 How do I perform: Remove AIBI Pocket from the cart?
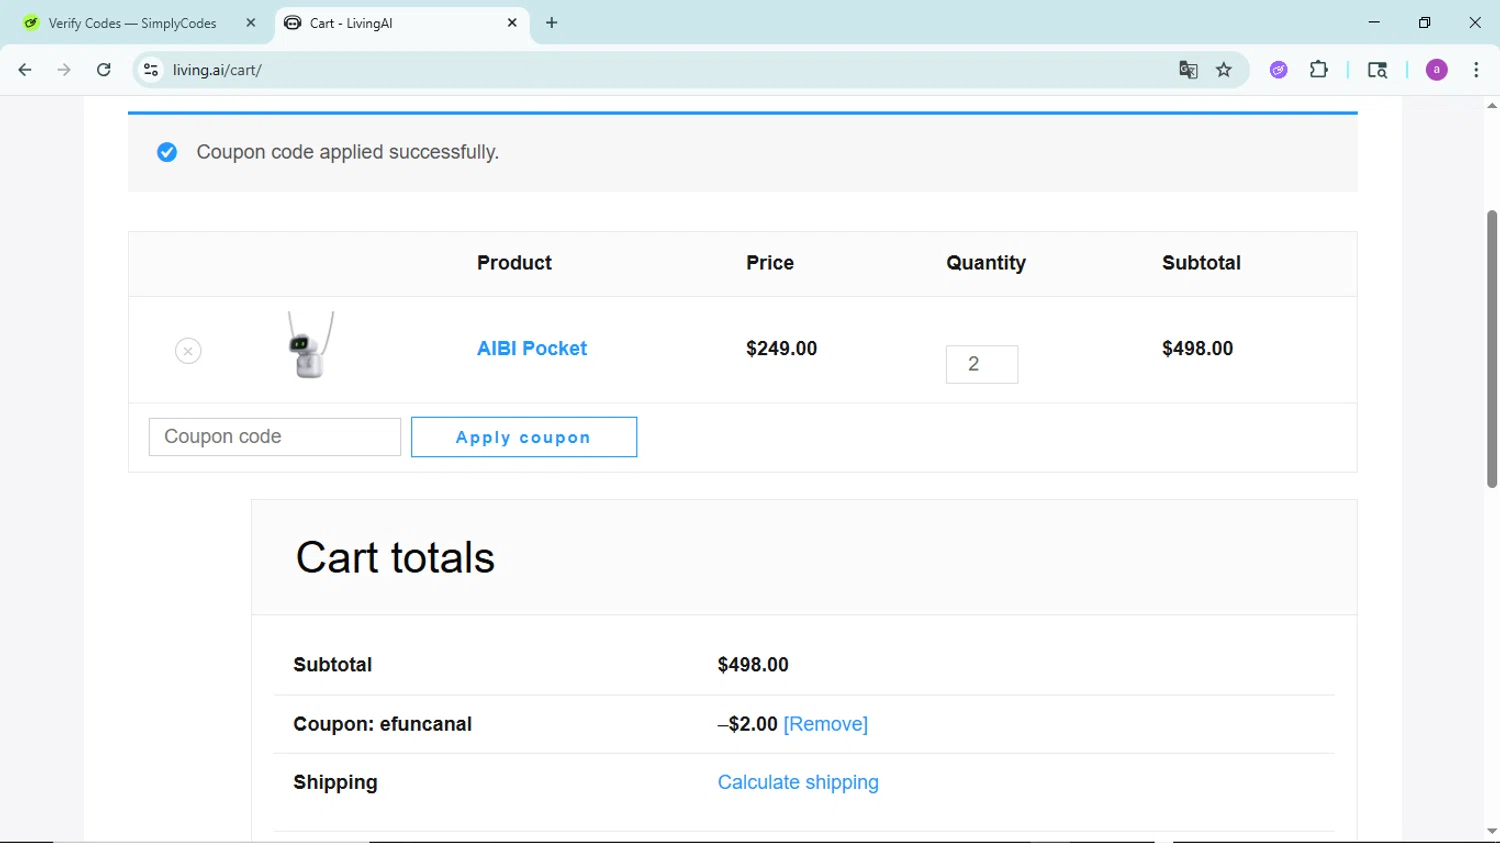(188, 351)
